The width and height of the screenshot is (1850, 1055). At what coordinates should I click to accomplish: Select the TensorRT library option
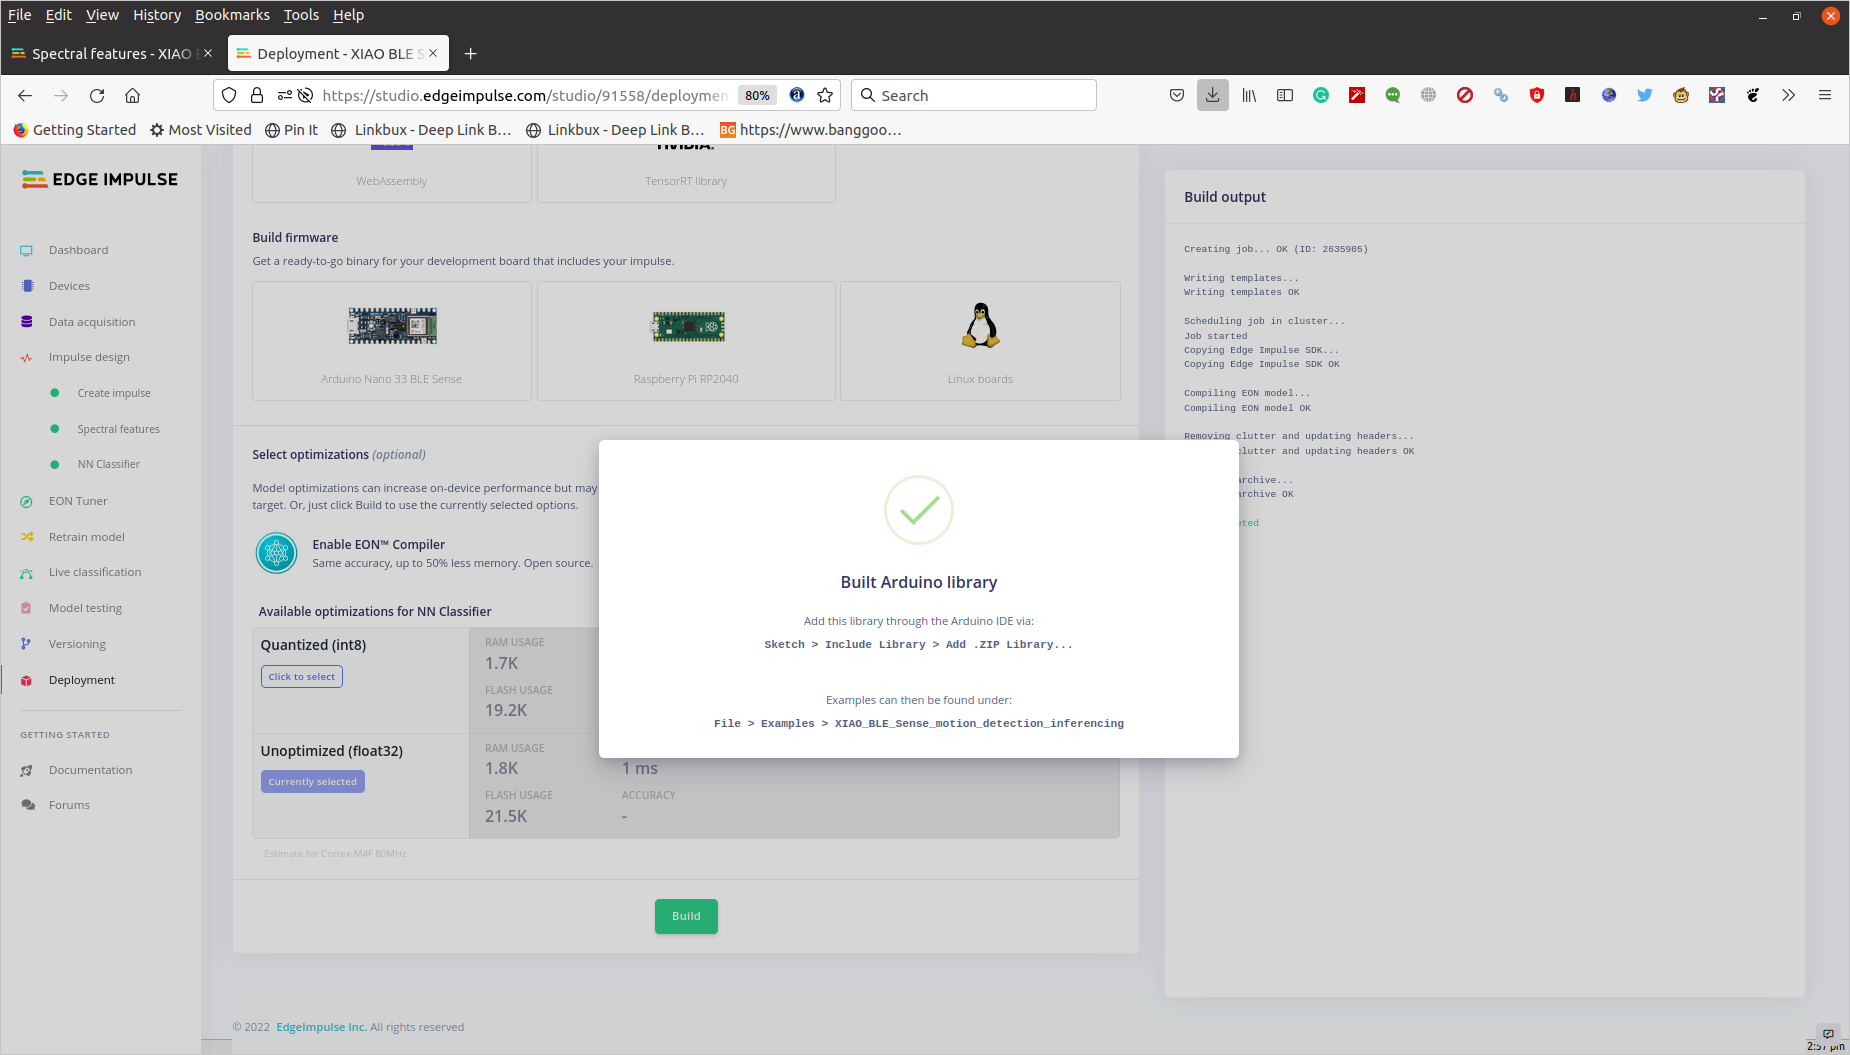[686, 174]
